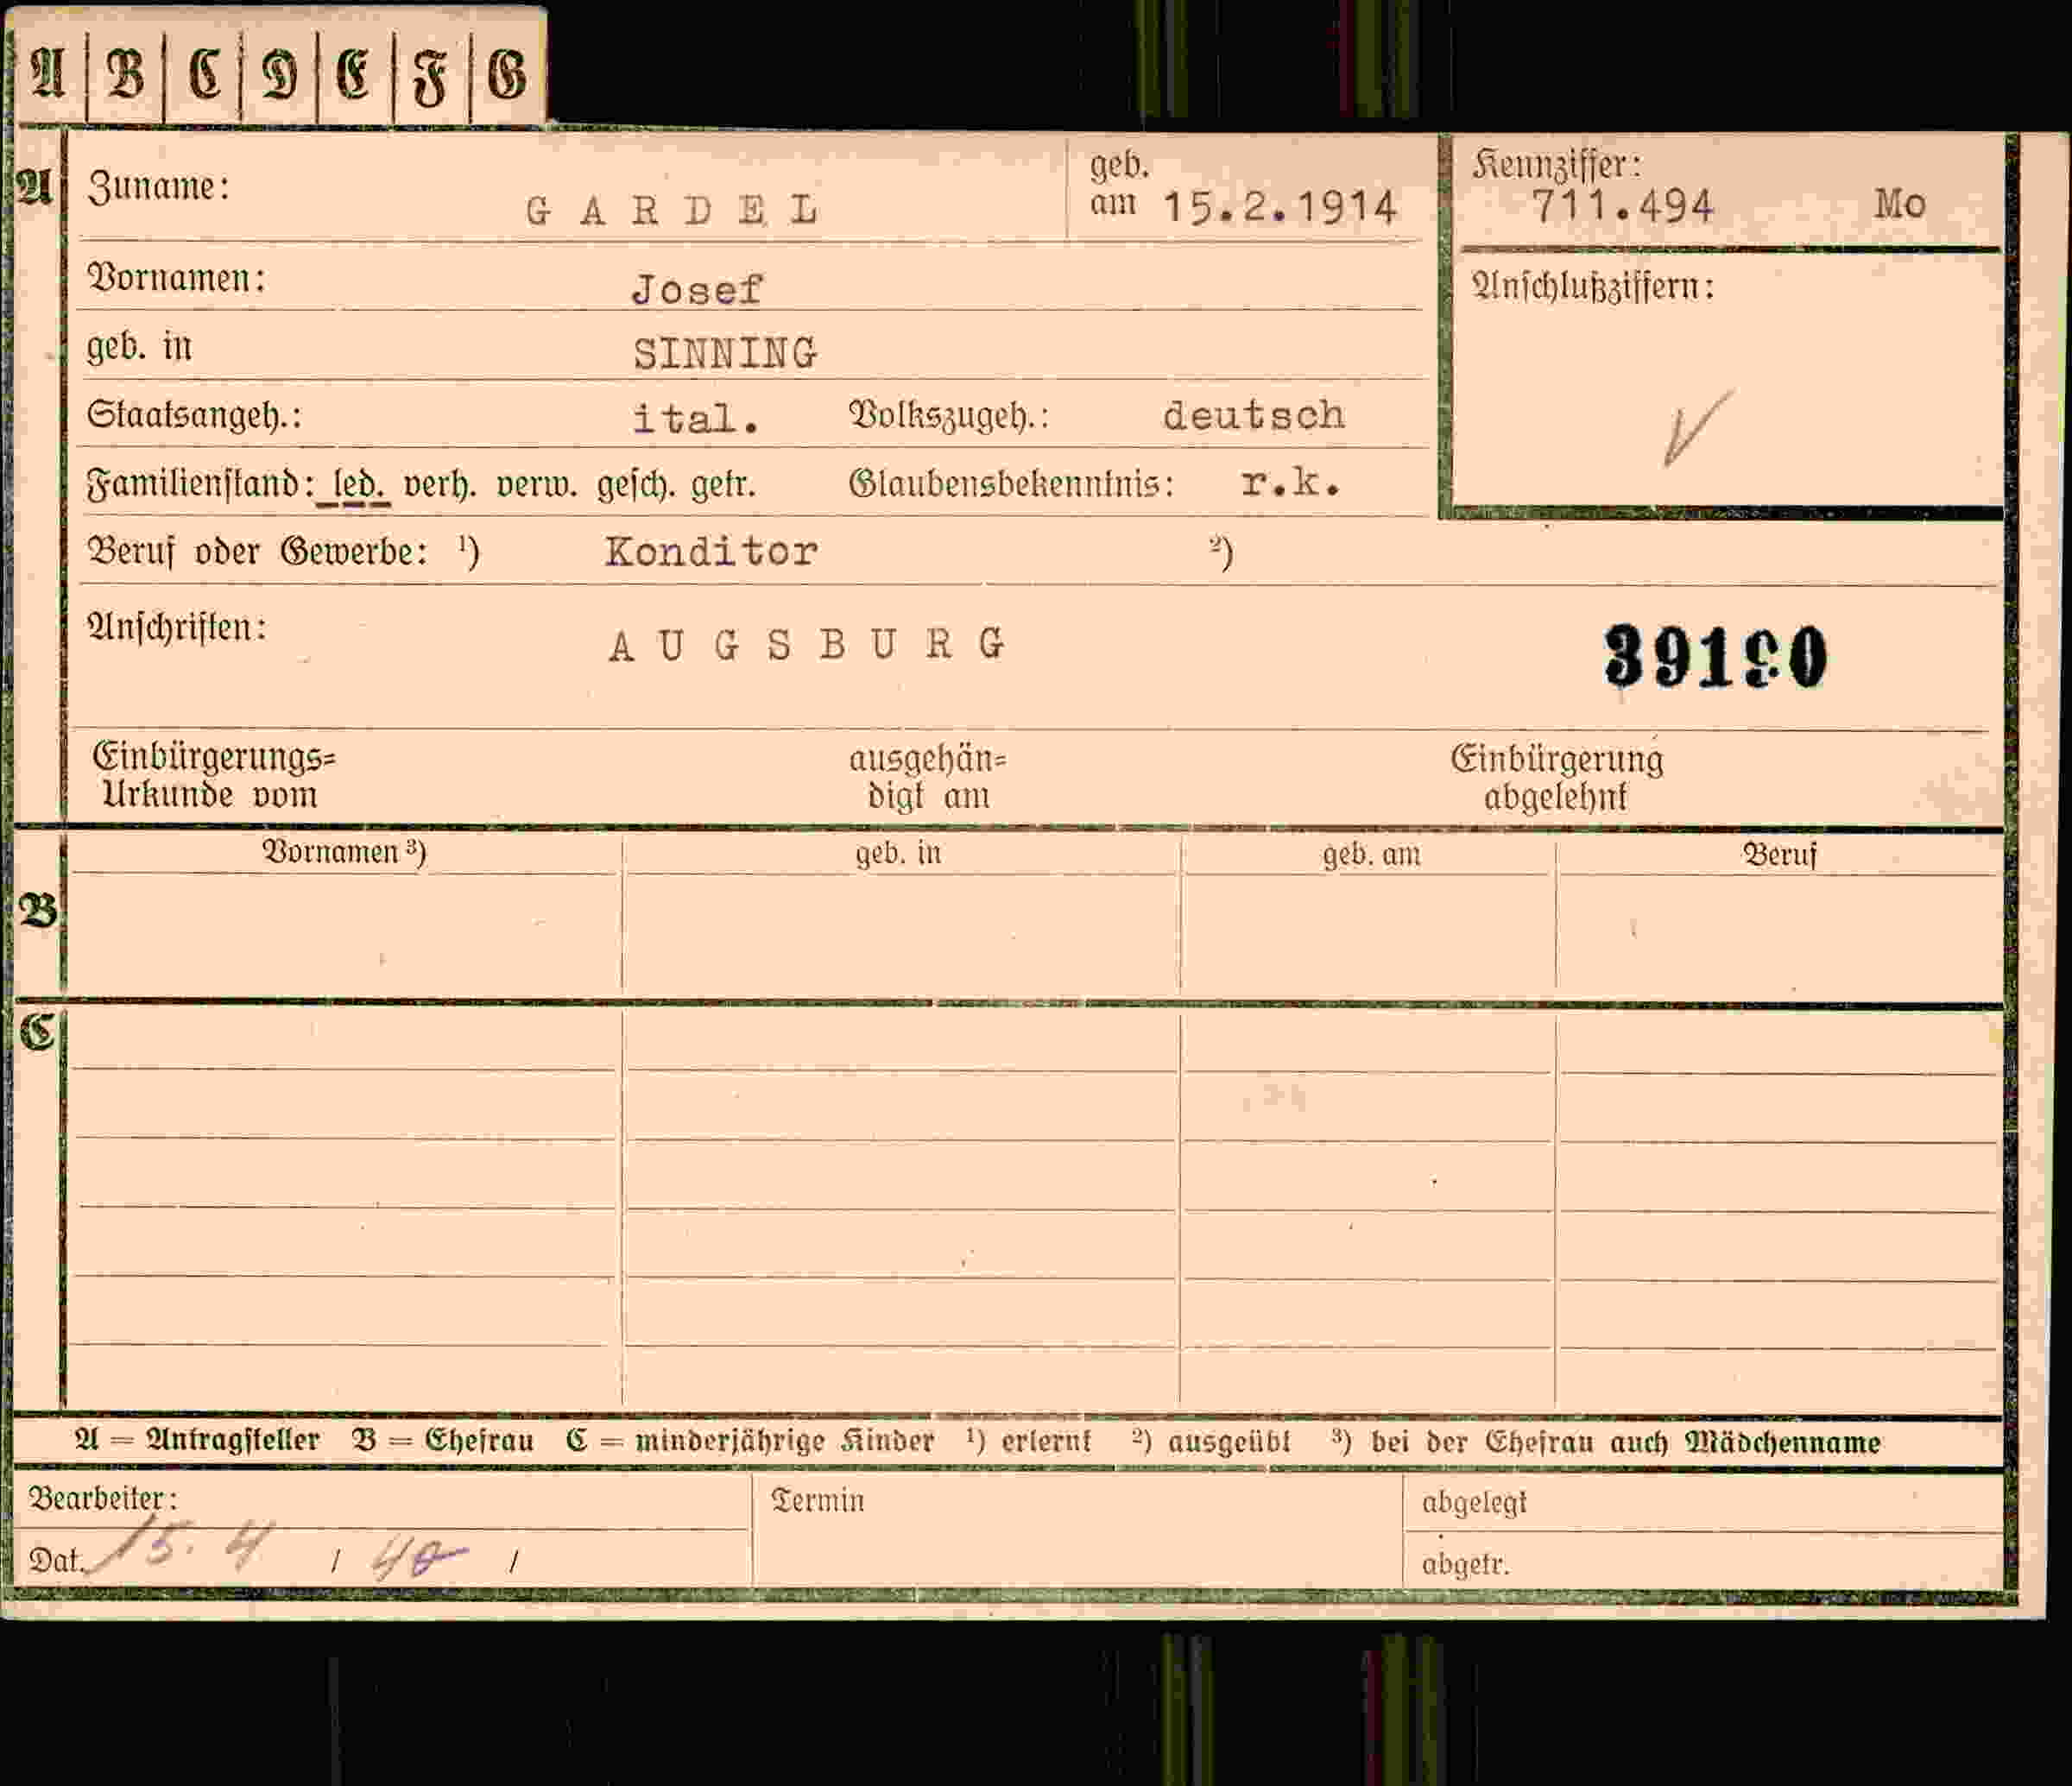This screenshot has height=1786, width=2072.
Task: Select index tab letter A at top
Action: click(x=48, y=73)
